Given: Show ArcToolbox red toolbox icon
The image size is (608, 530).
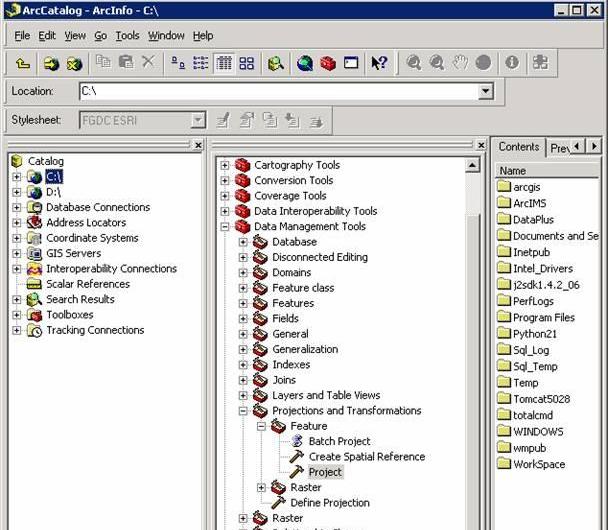Looking at the screenshot, I should [328, 63].
